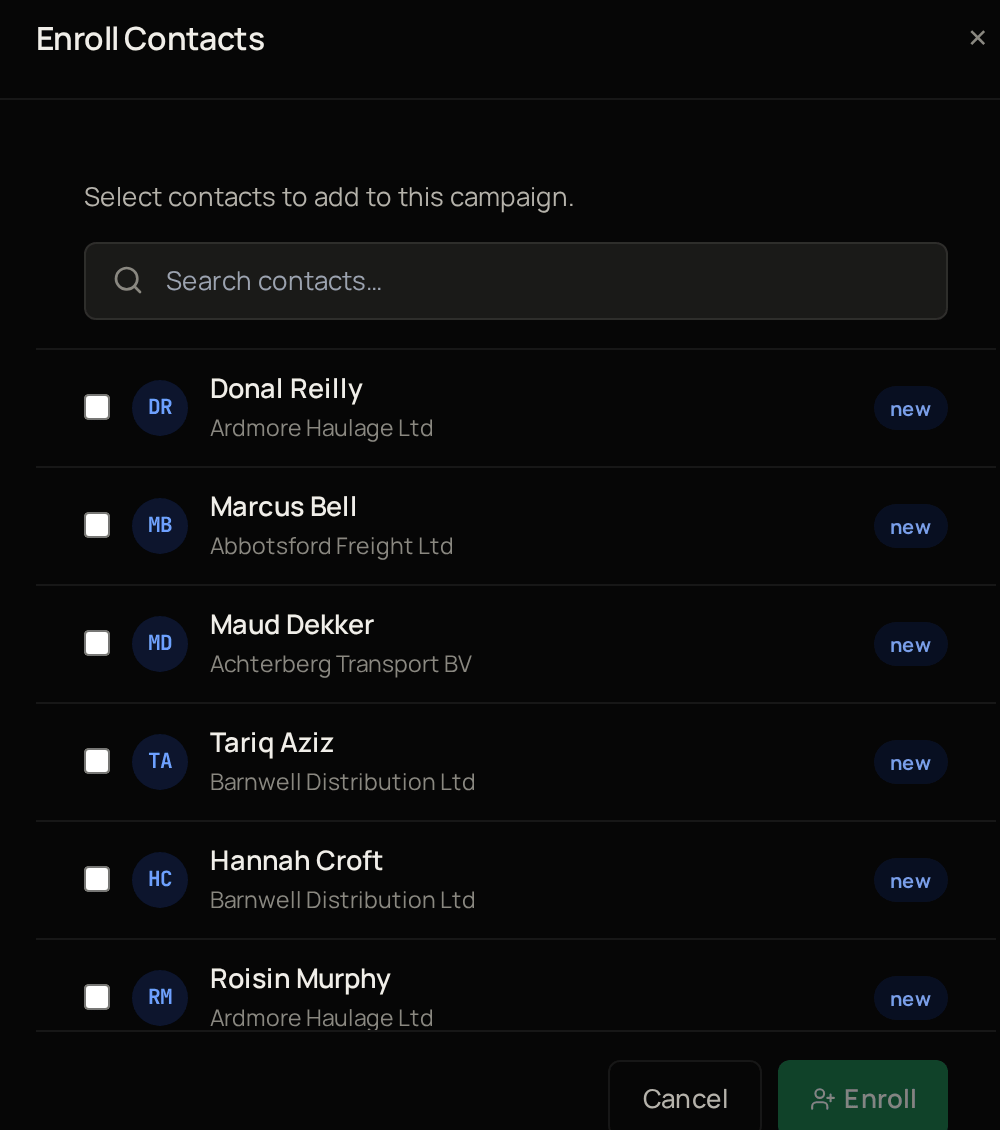Click Achterberg Transport BV company text
The width and height of the screenshot is (1000, 1130).
point(341,664)
